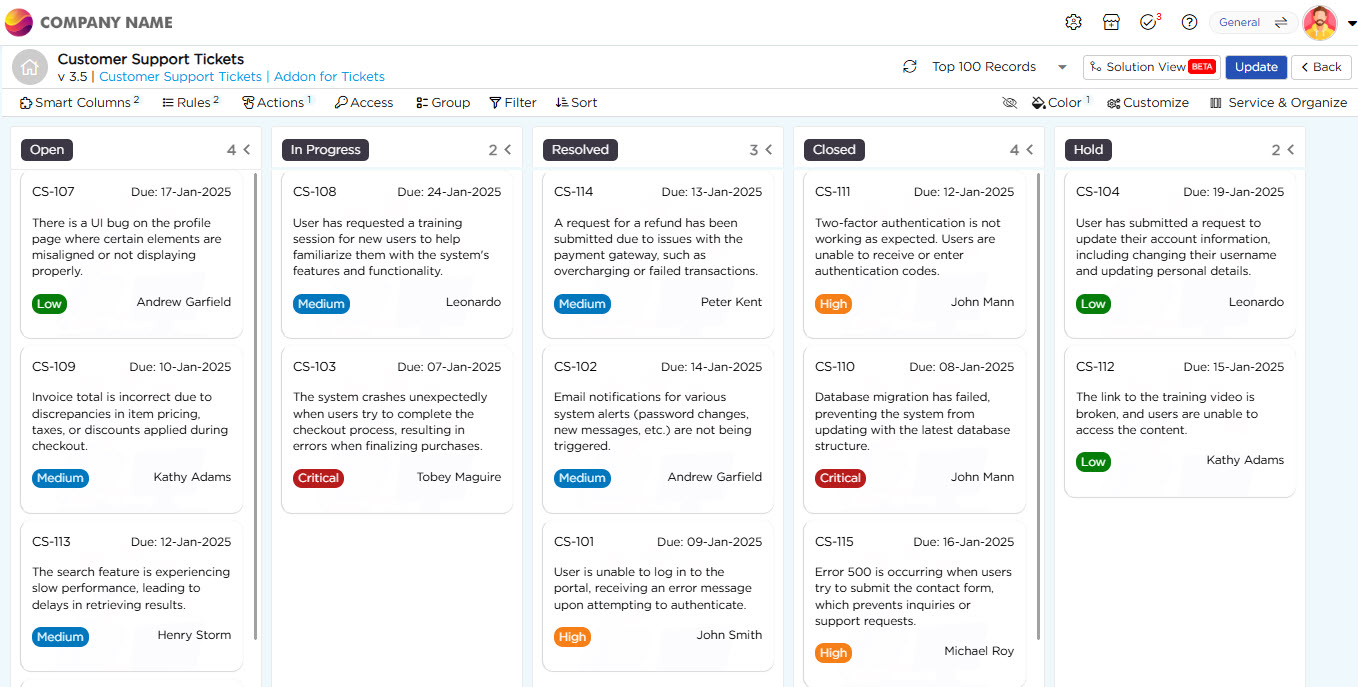The height and width of the screenshot is (687, 1358).
Task: Open the Addon for Tickets link
Action: pyautogui.click(x=329, y=77)
